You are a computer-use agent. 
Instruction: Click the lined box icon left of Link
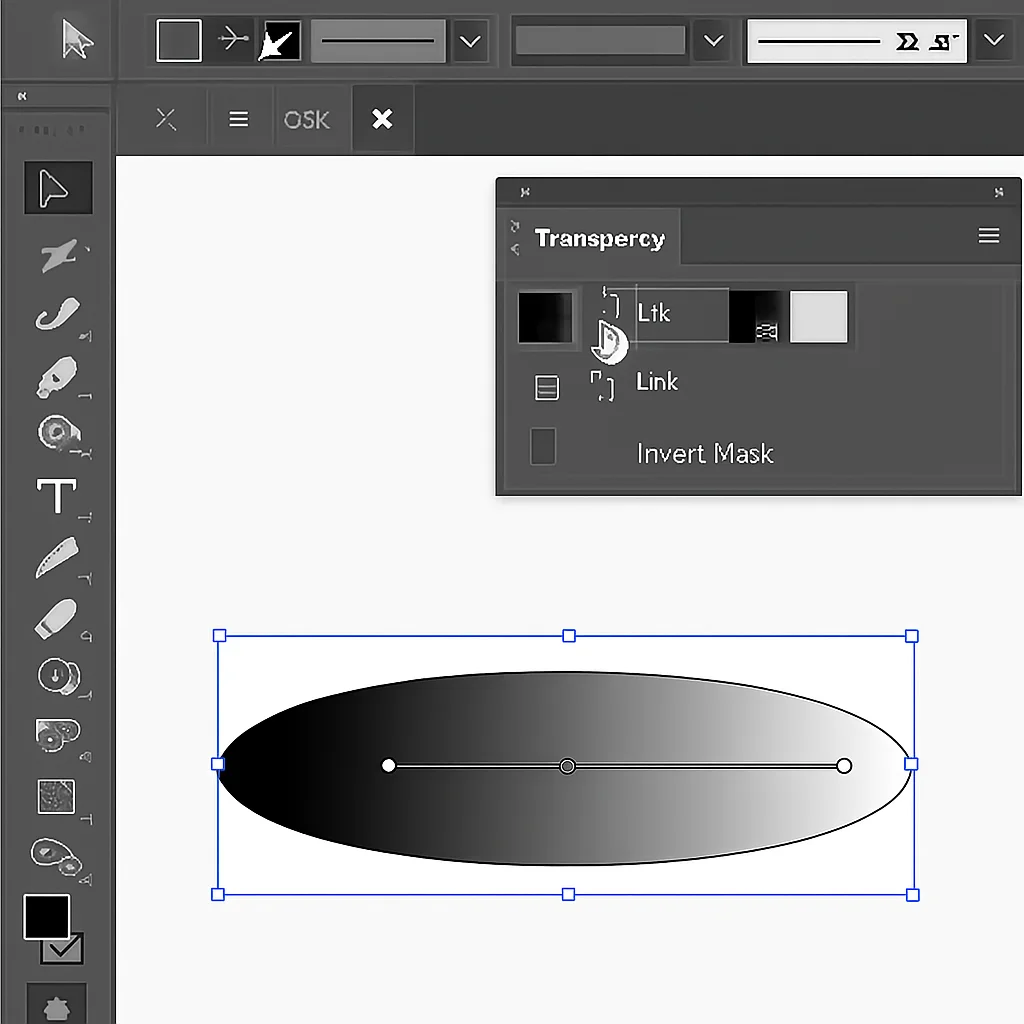click(x=547, y=387)
